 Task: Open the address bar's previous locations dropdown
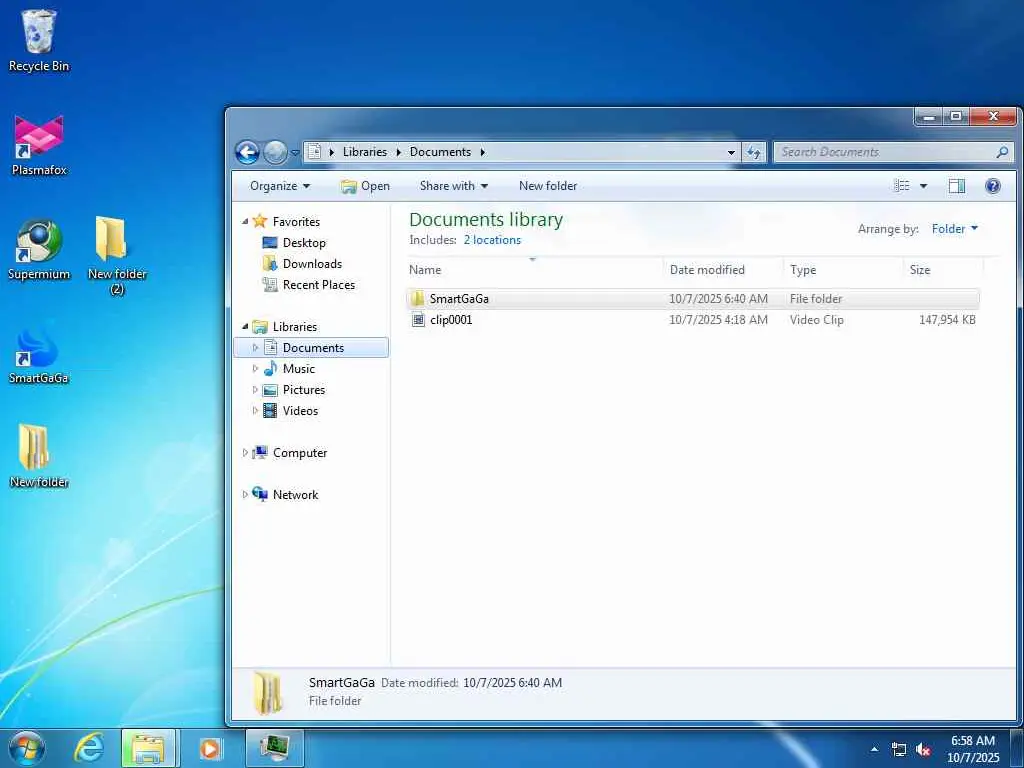pos(731,152)
